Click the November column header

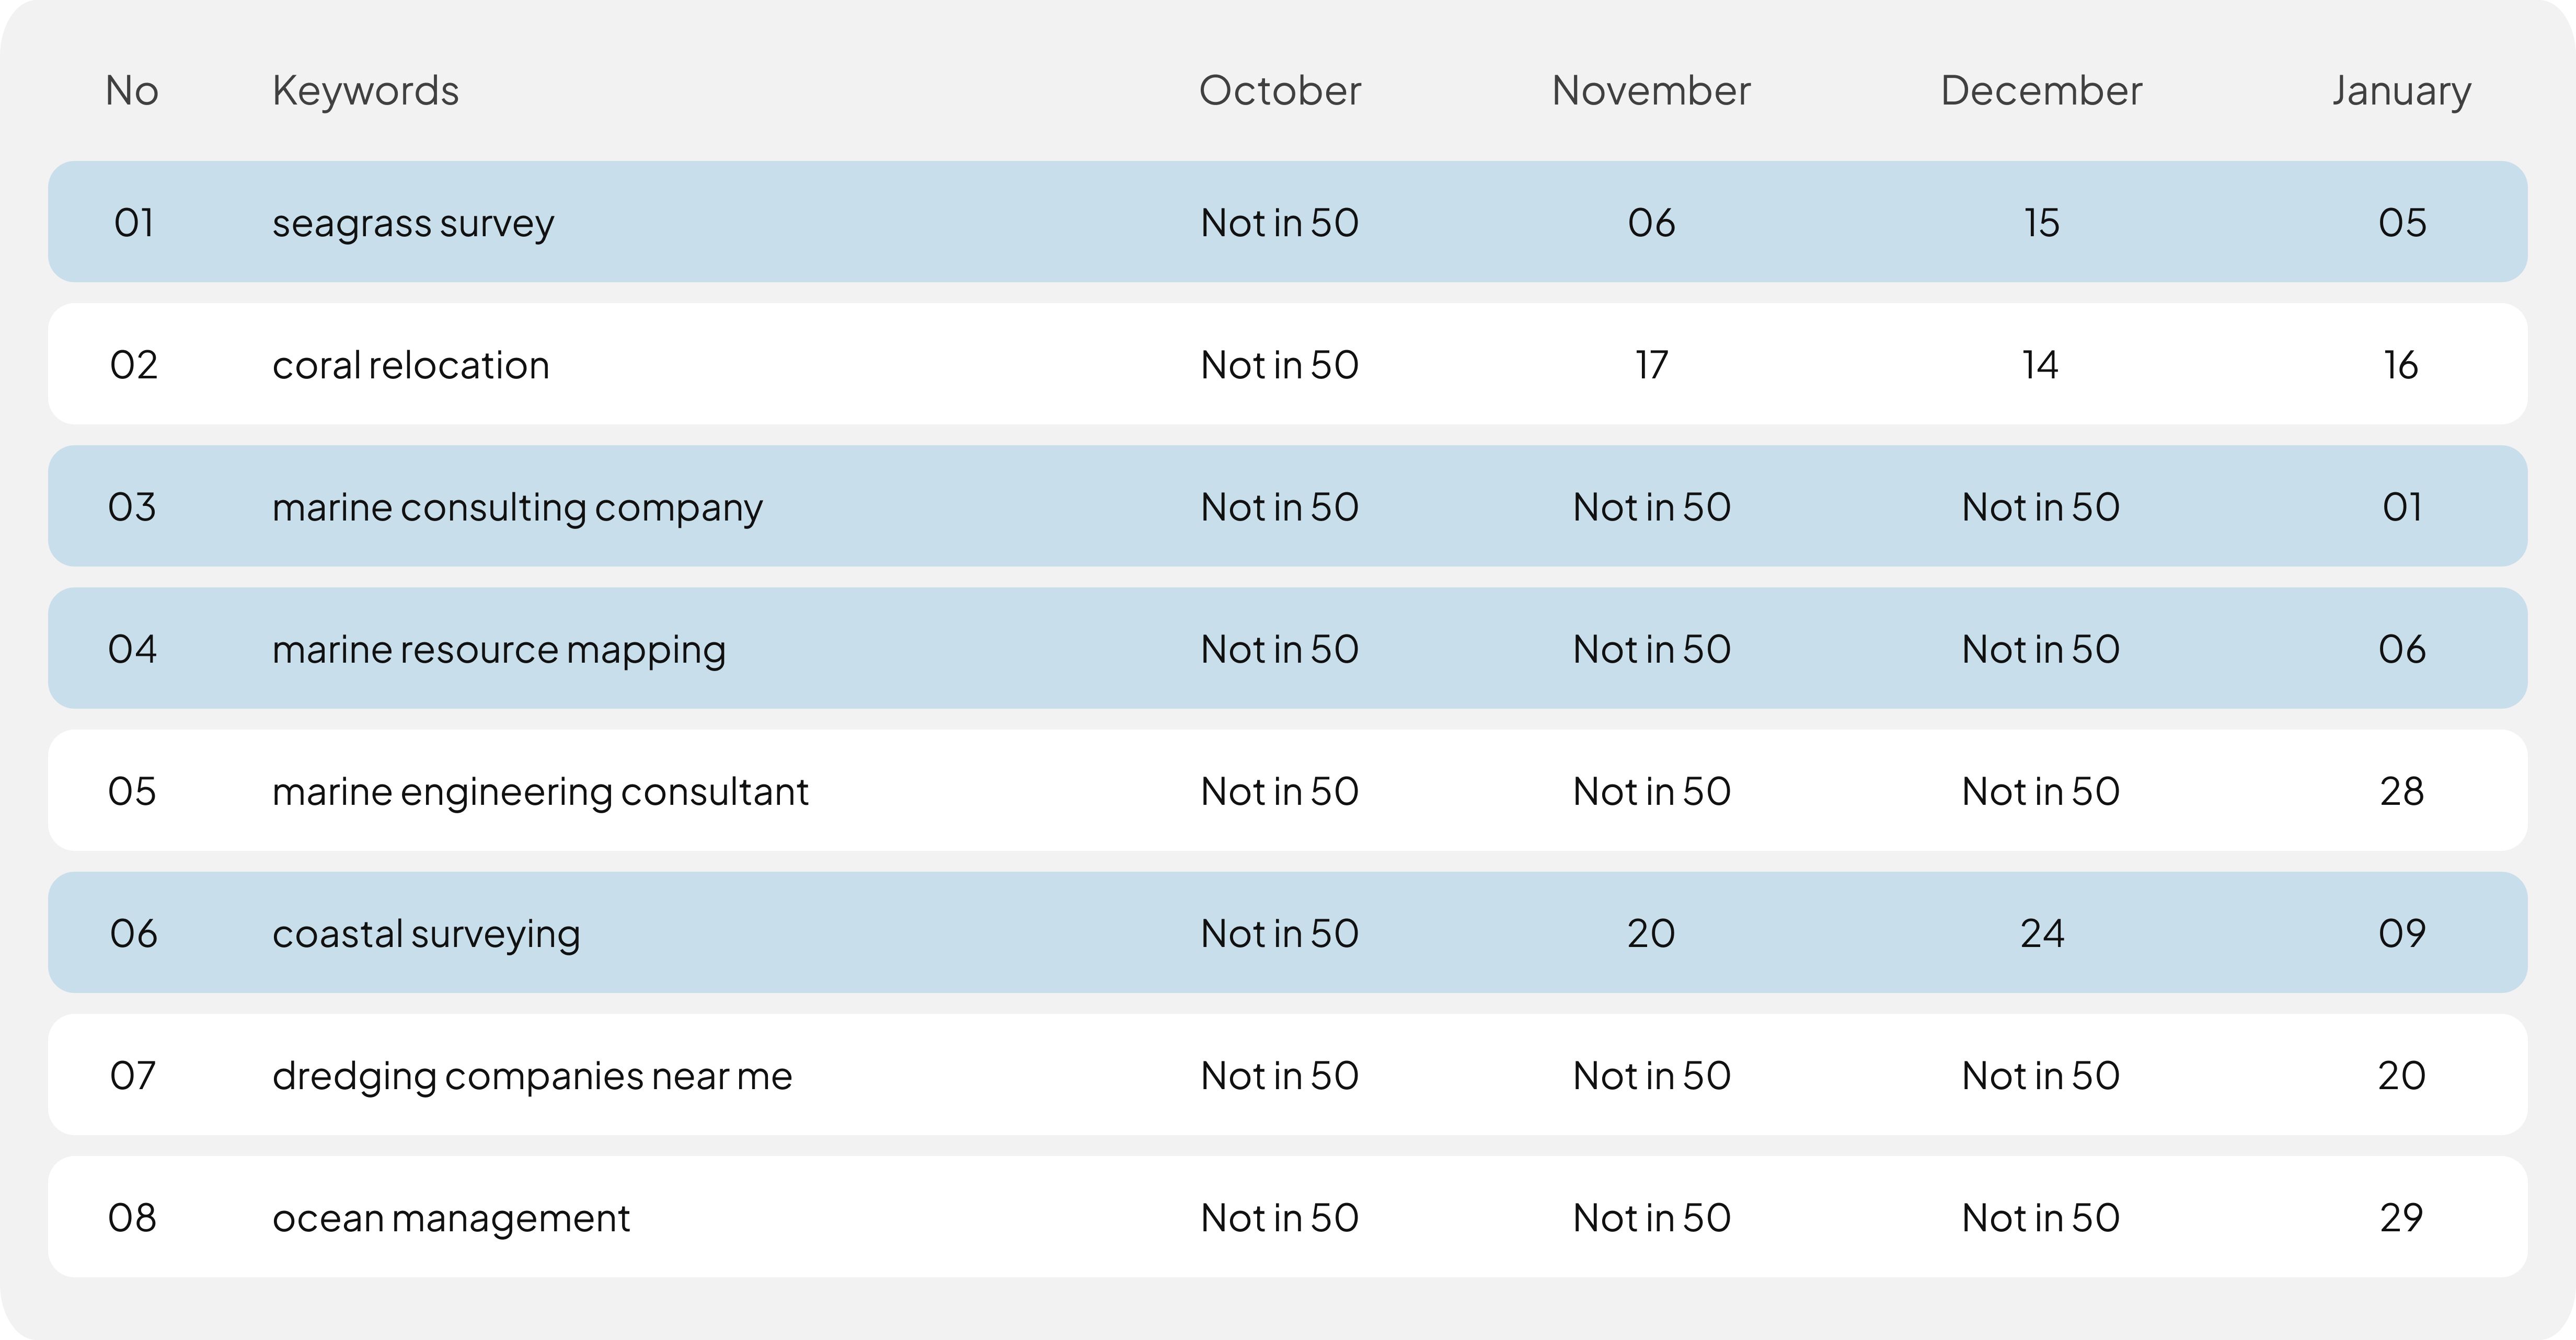(1650, 91)
